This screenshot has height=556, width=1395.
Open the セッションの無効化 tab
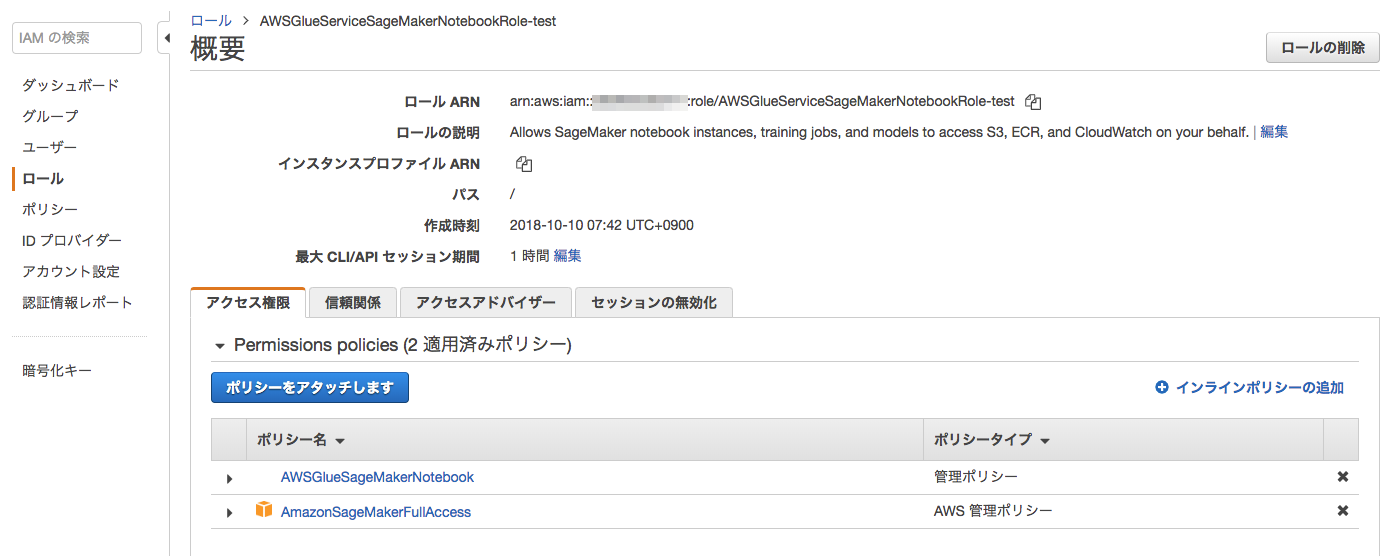[x=654, y=302]
